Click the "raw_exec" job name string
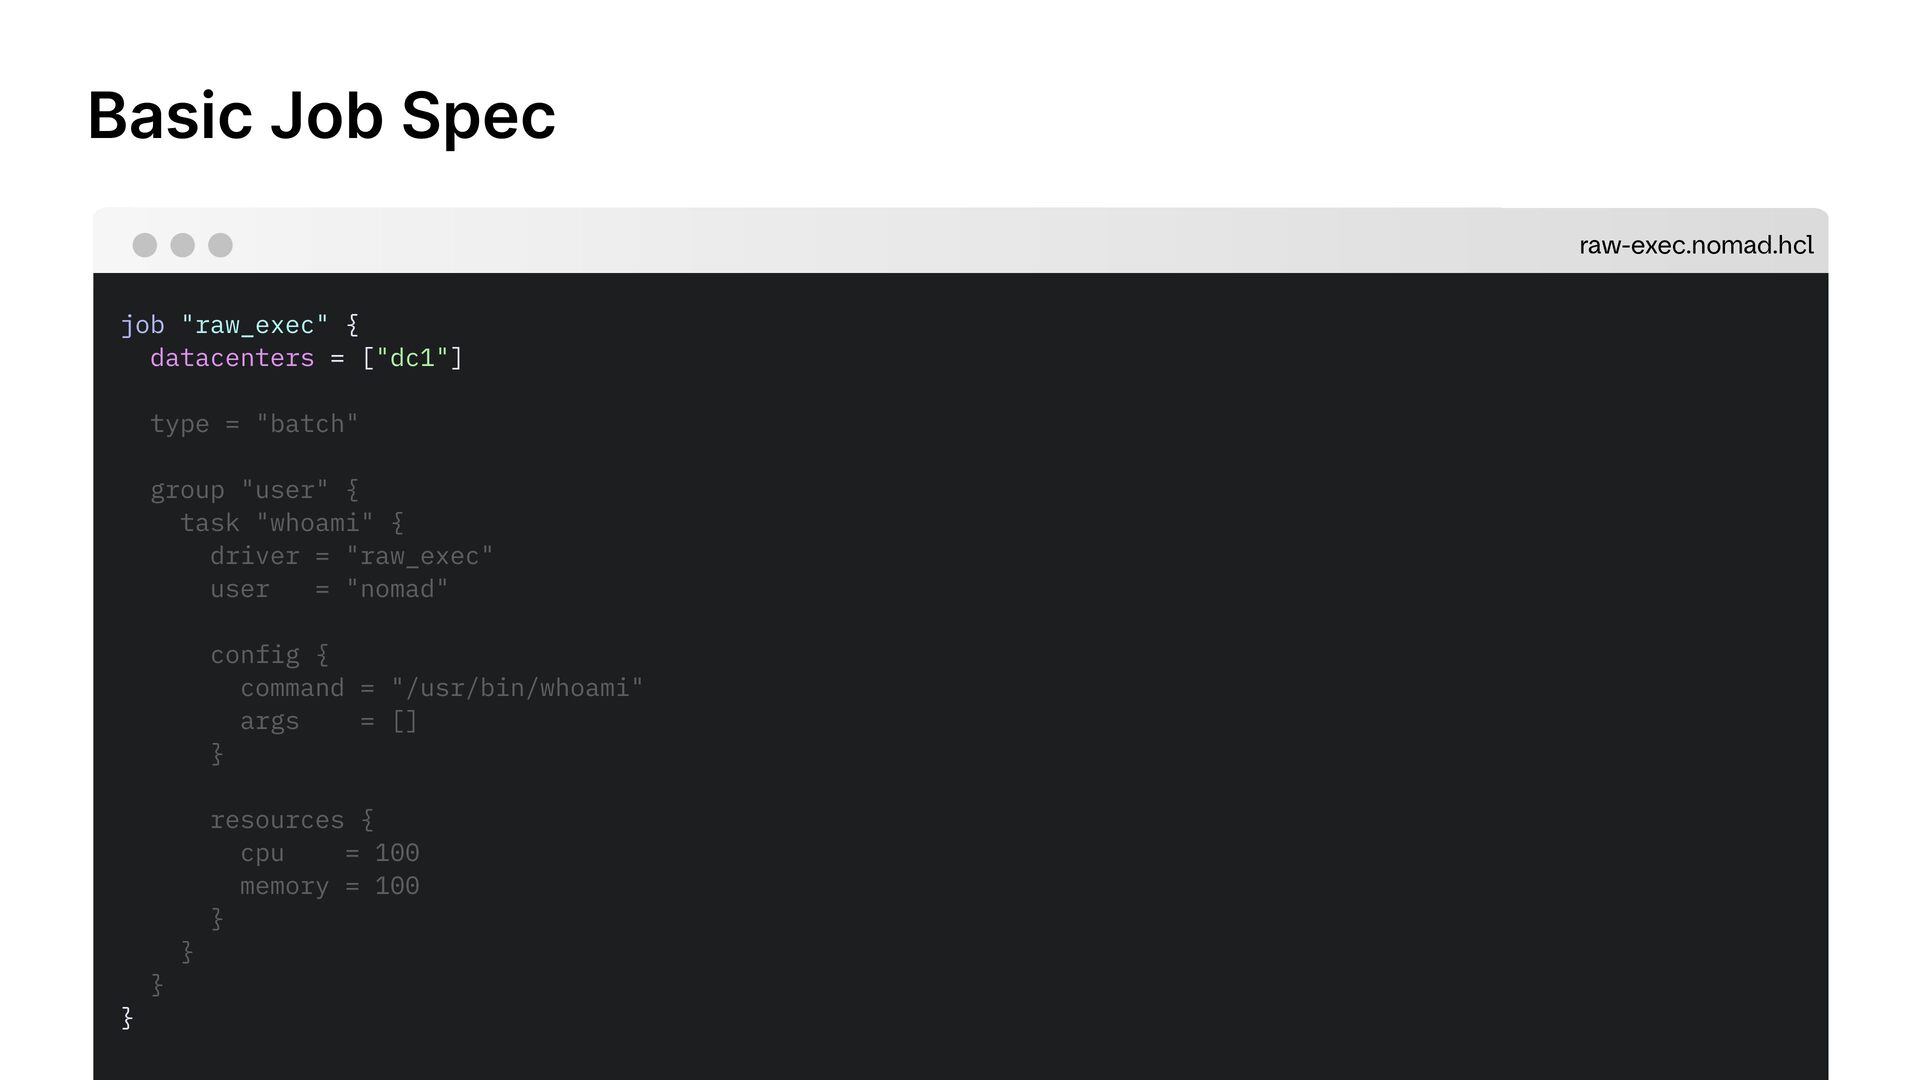The image size is (1920, 1080). pos(254,325)
